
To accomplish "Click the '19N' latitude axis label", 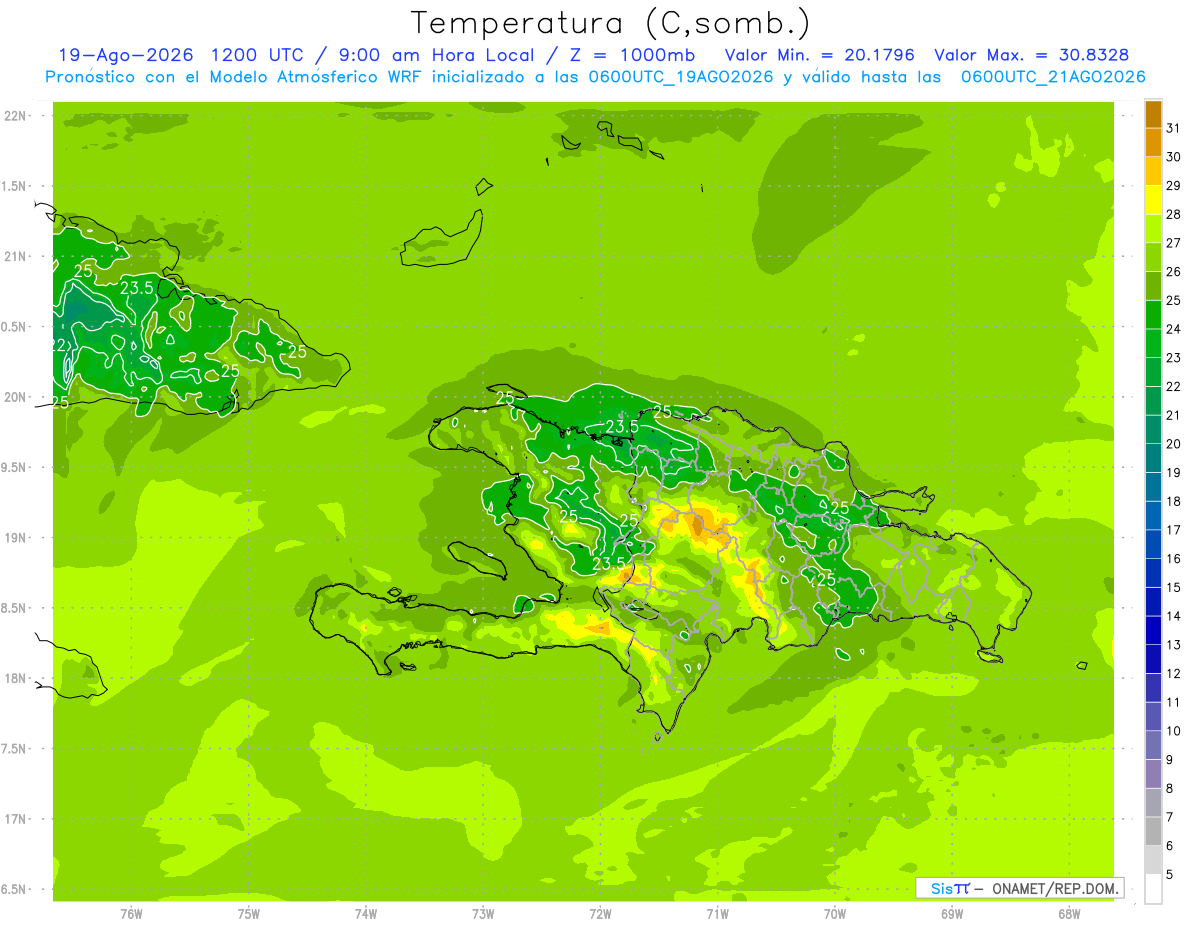I will [14, 538].
